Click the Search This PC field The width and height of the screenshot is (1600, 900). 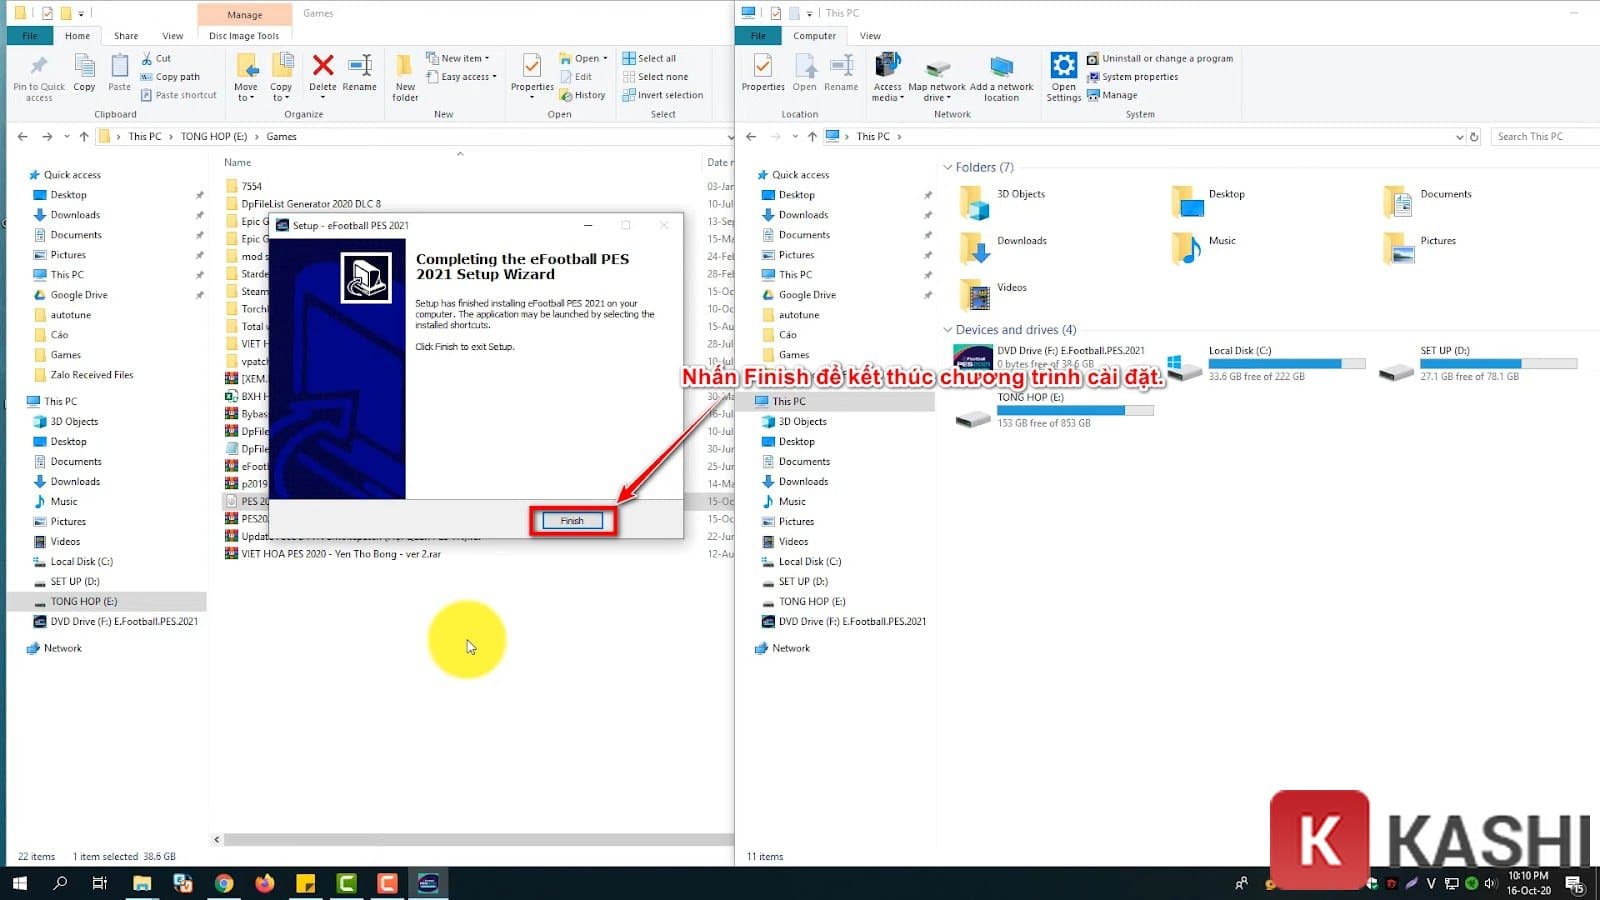[1540, 137]
